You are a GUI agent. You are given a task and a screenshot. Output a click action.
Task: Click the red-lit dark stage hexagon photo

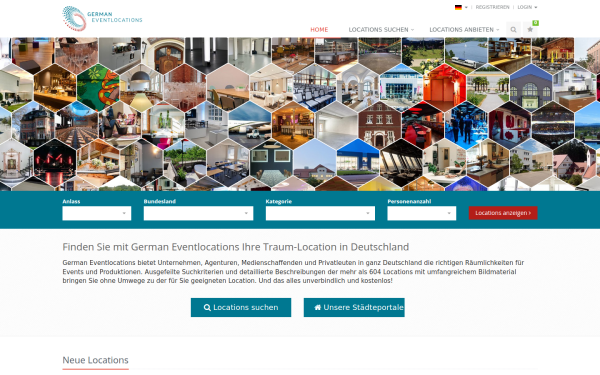pos(55,163)
